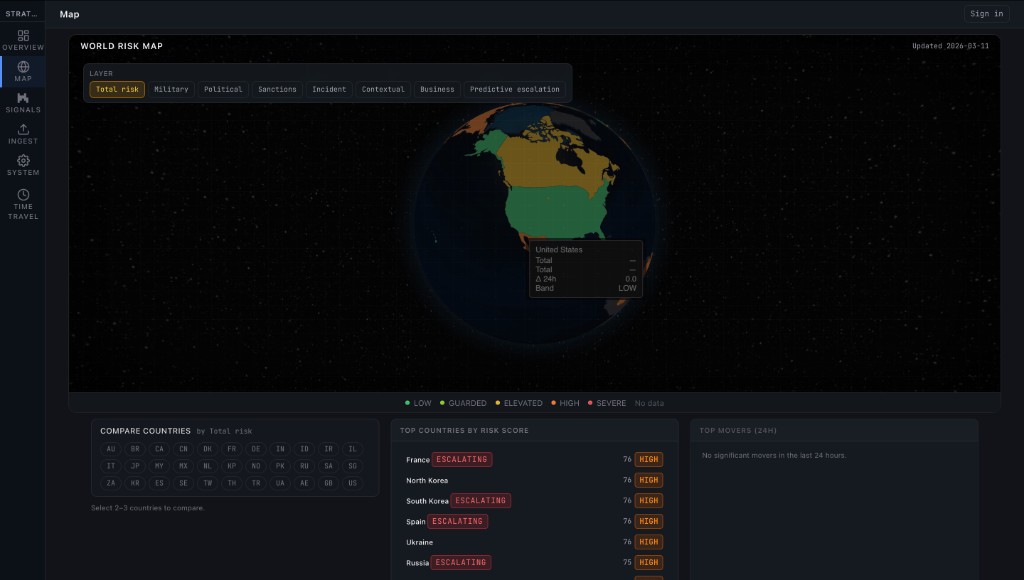The height and width of the screenshot is (580, 1024).
Task: Open the Ingest upload icon
Action: 23,130
